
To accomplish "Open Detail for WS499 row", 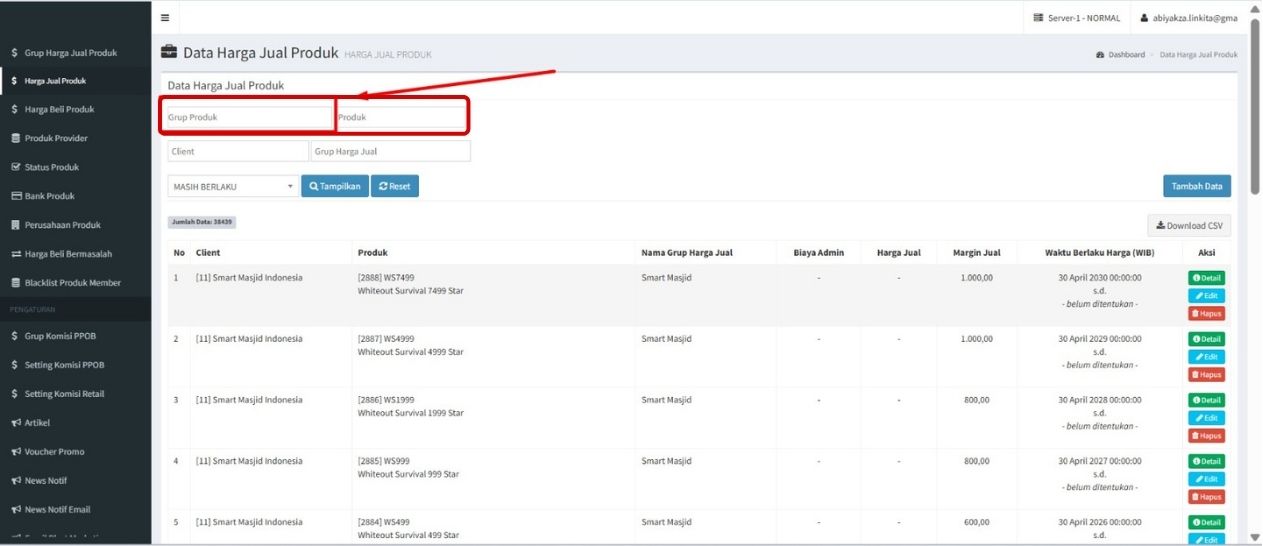I will tap(1206, 522).
